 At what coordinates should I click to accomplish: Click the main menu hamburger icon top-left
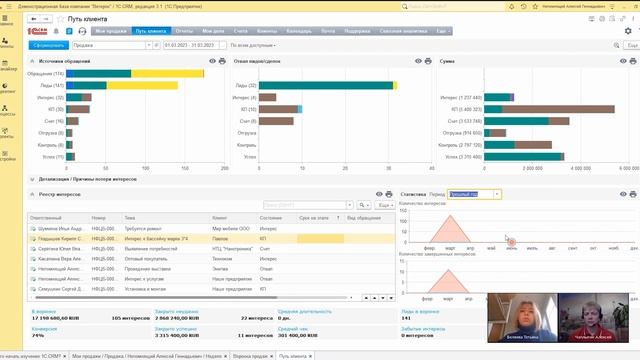tap(9, 7)
